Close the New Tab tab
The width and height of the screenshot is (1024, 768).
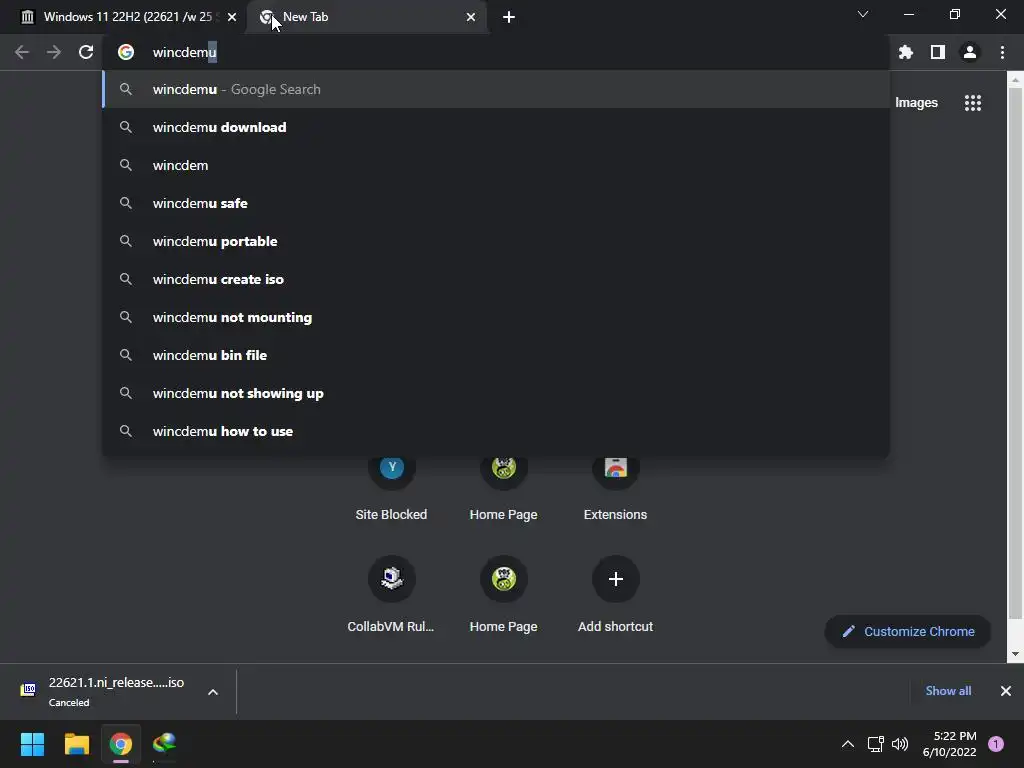(x=471, y=17)
